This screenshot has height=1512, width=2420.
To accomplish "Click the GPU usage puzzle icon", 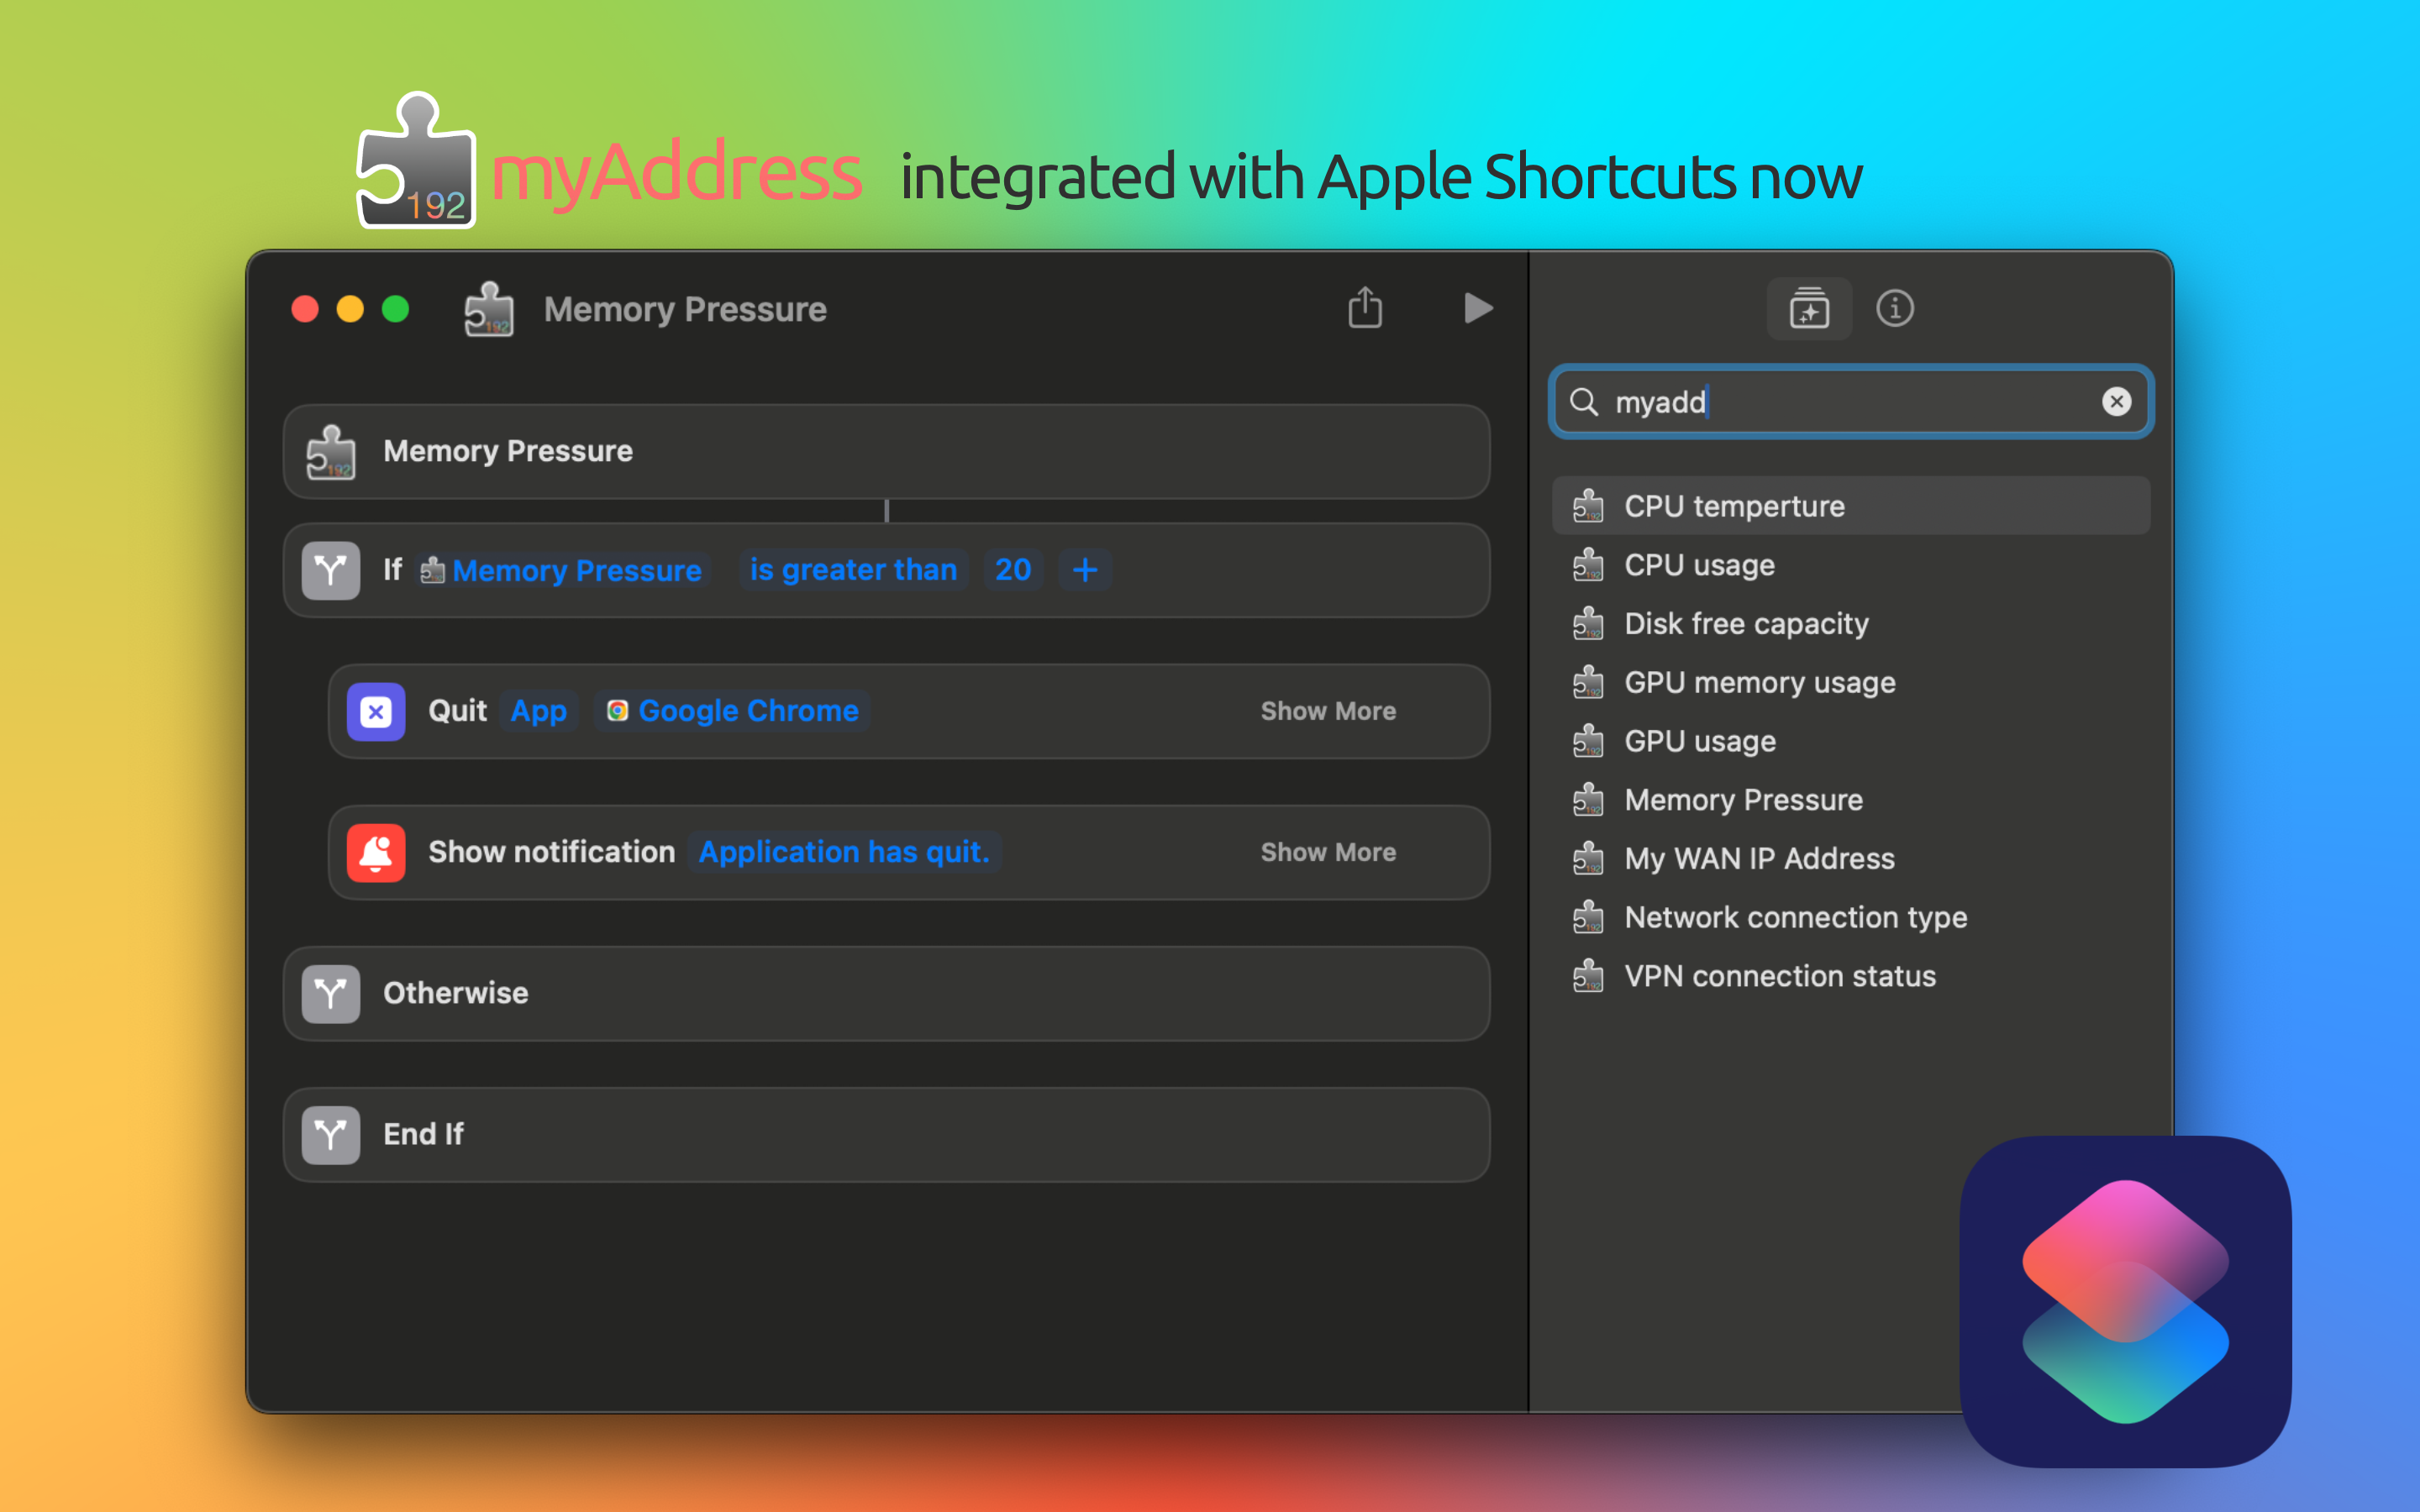I will (x=1588, y=741).
